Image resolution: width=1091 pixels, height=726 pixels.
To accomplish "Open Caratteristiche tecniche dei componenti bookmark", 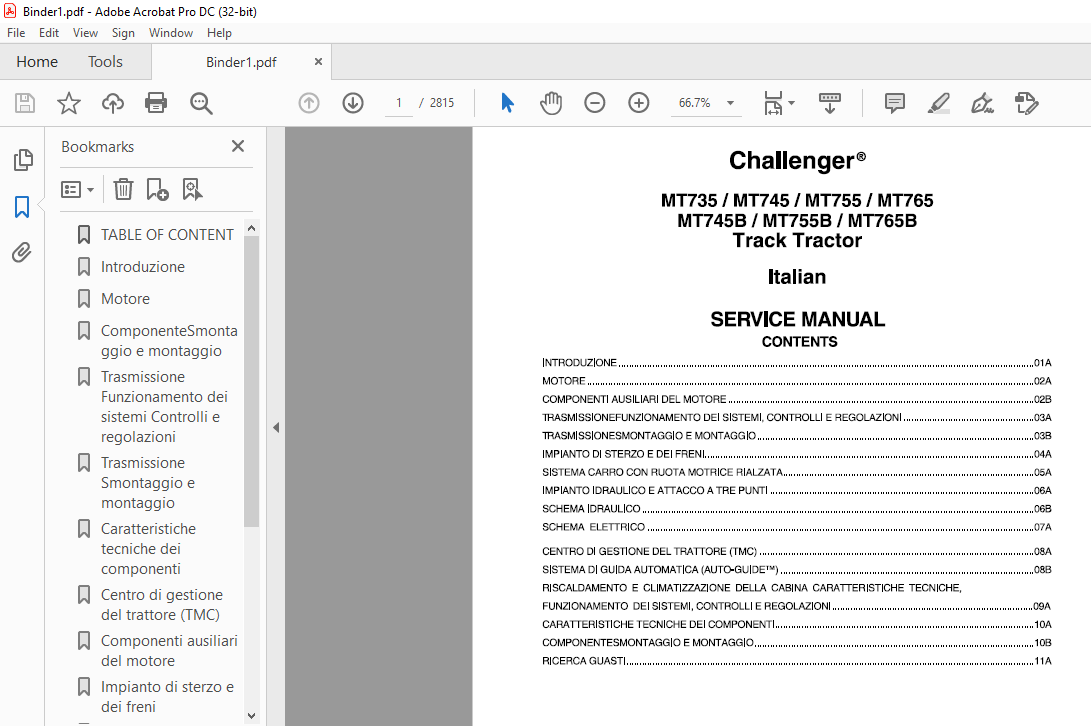I will tap(148, 549).
